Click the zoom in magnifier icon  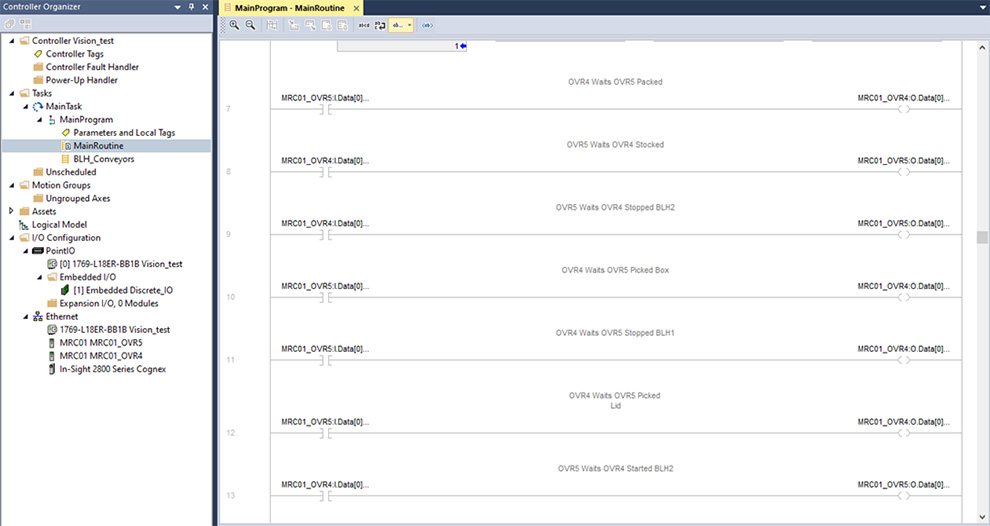(234, 25)
